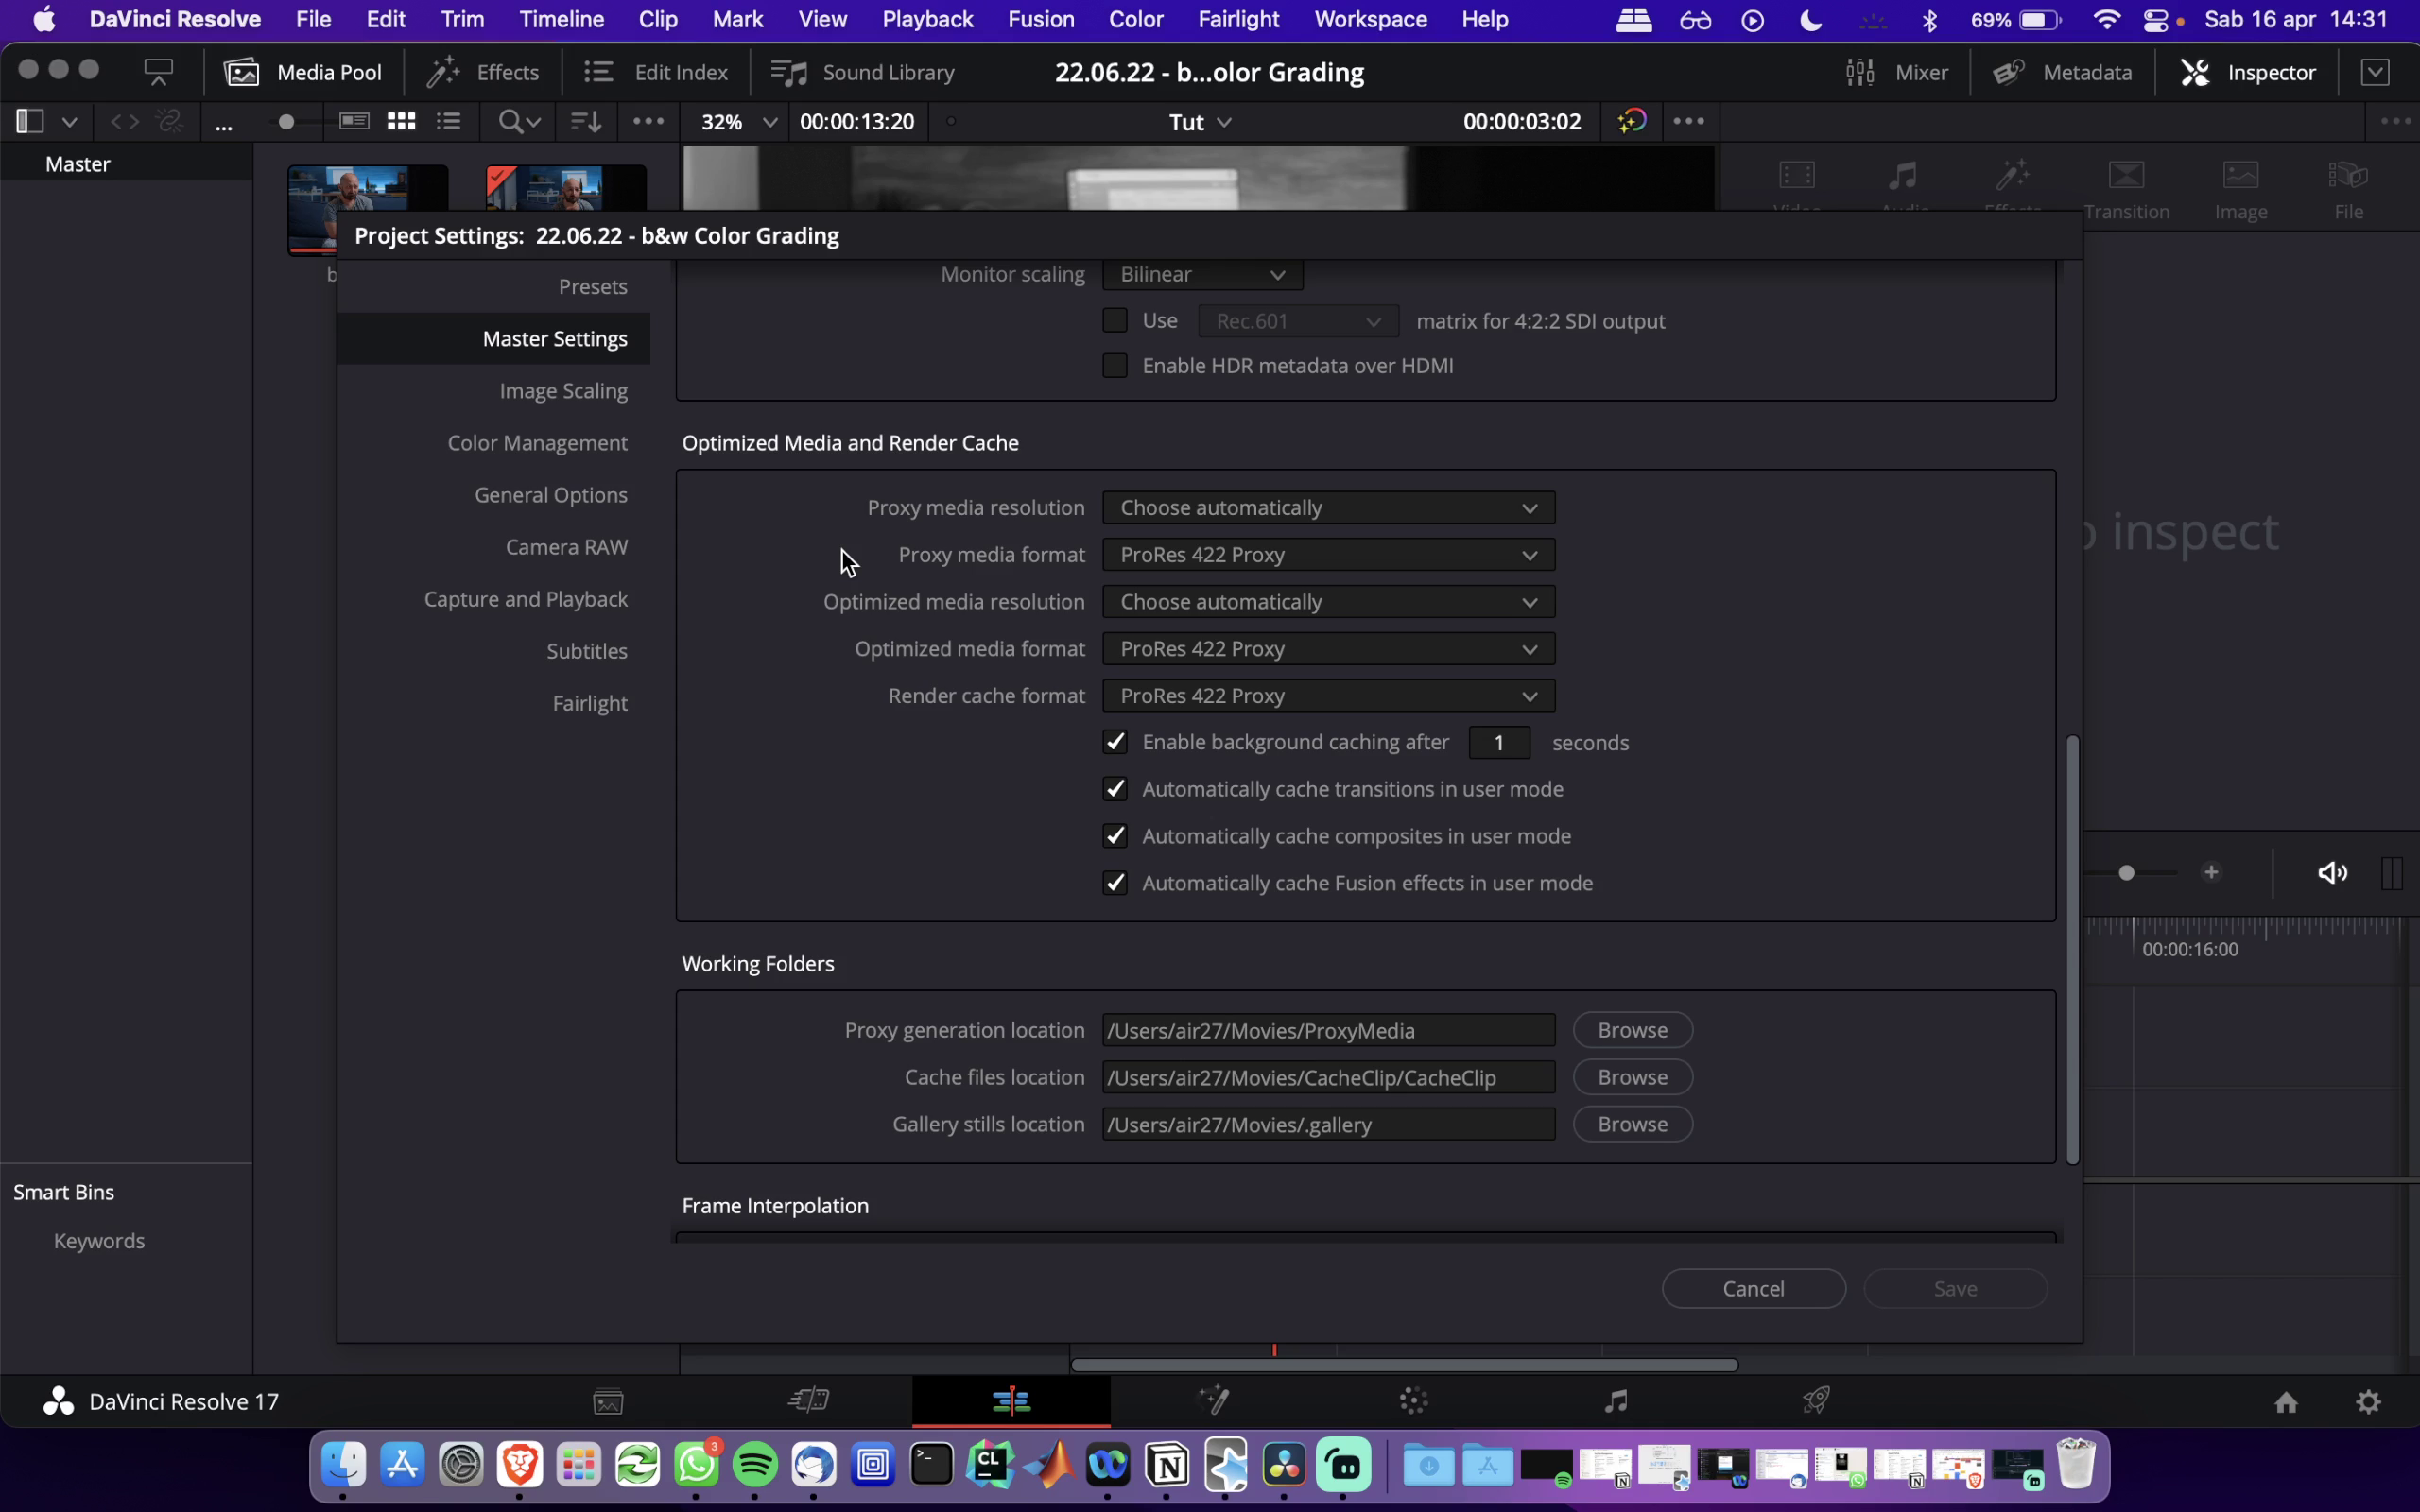This screenshot has width=2420, height=1512.
Task: Open the viewer zoom 32% dropdown
Action: (x=738, y=122)
